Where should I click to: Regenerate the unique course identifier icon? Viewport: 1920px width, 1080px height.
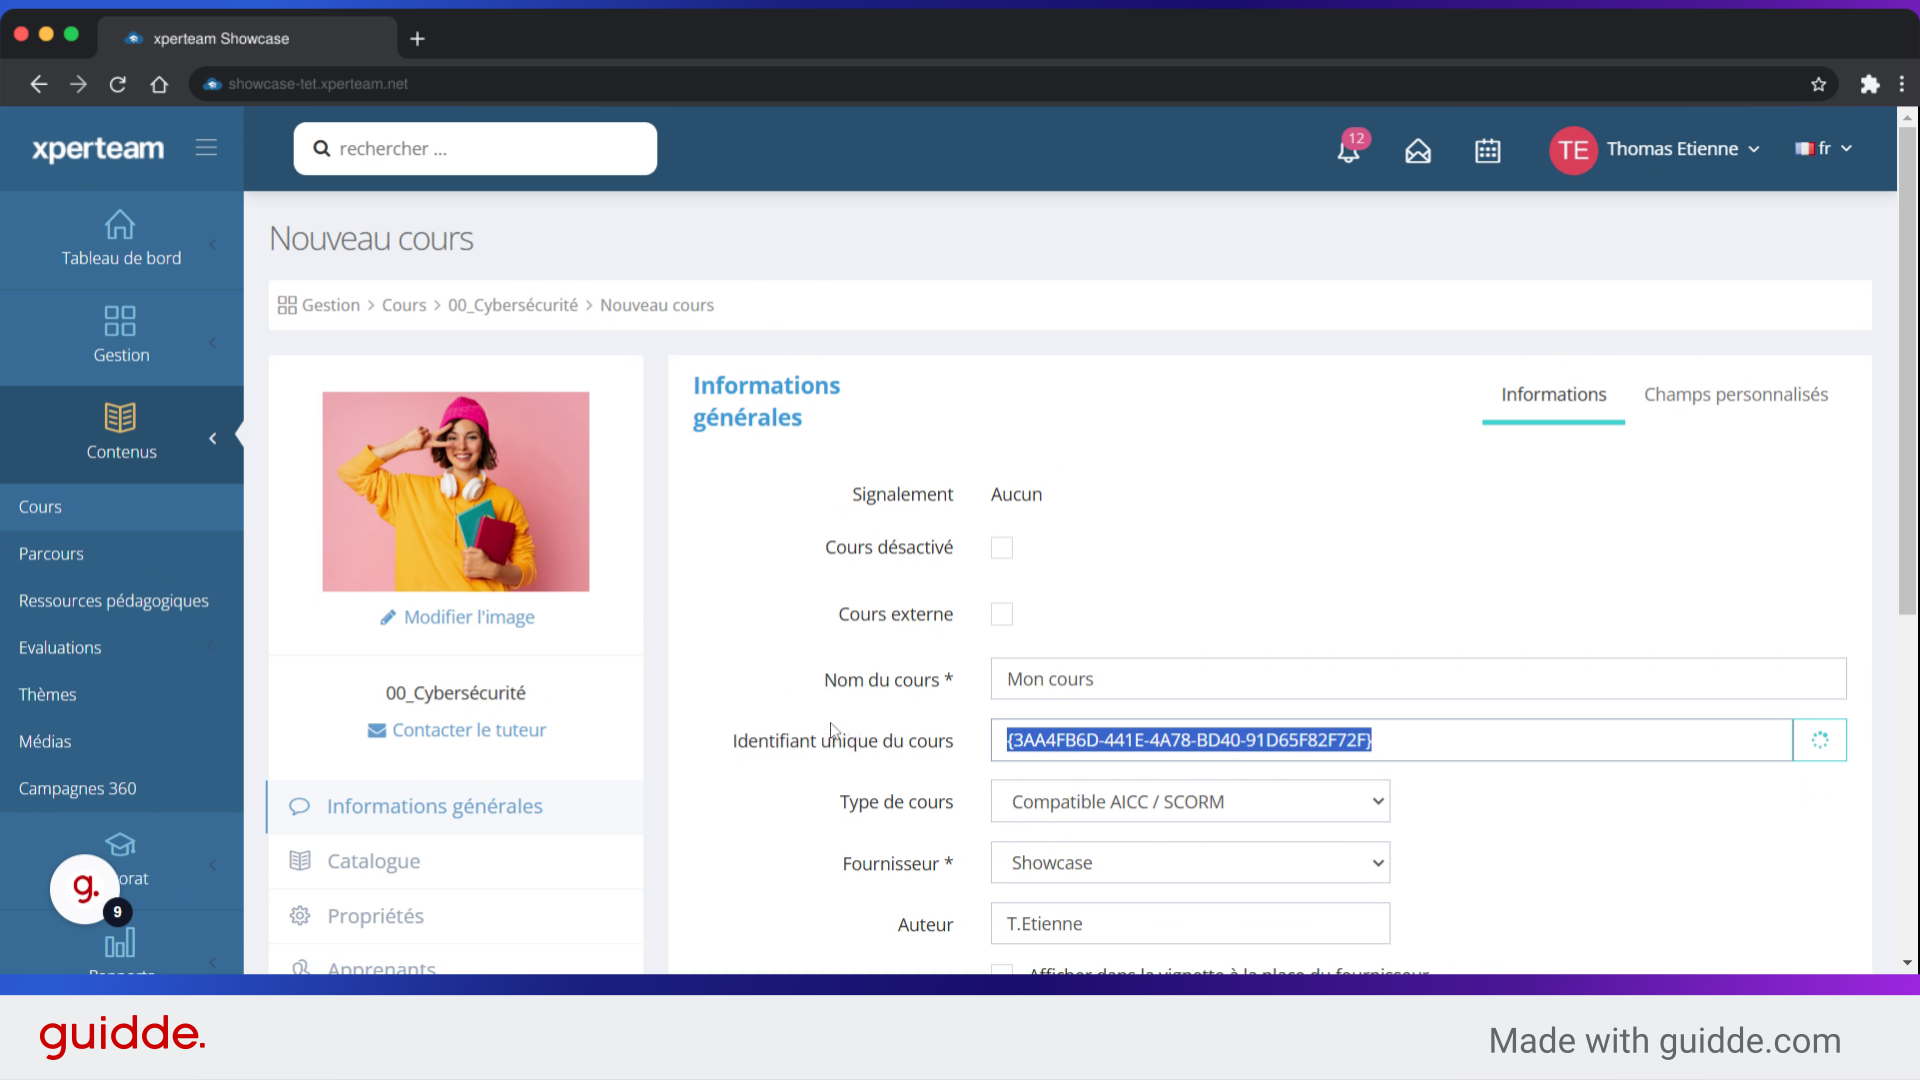1819,740
